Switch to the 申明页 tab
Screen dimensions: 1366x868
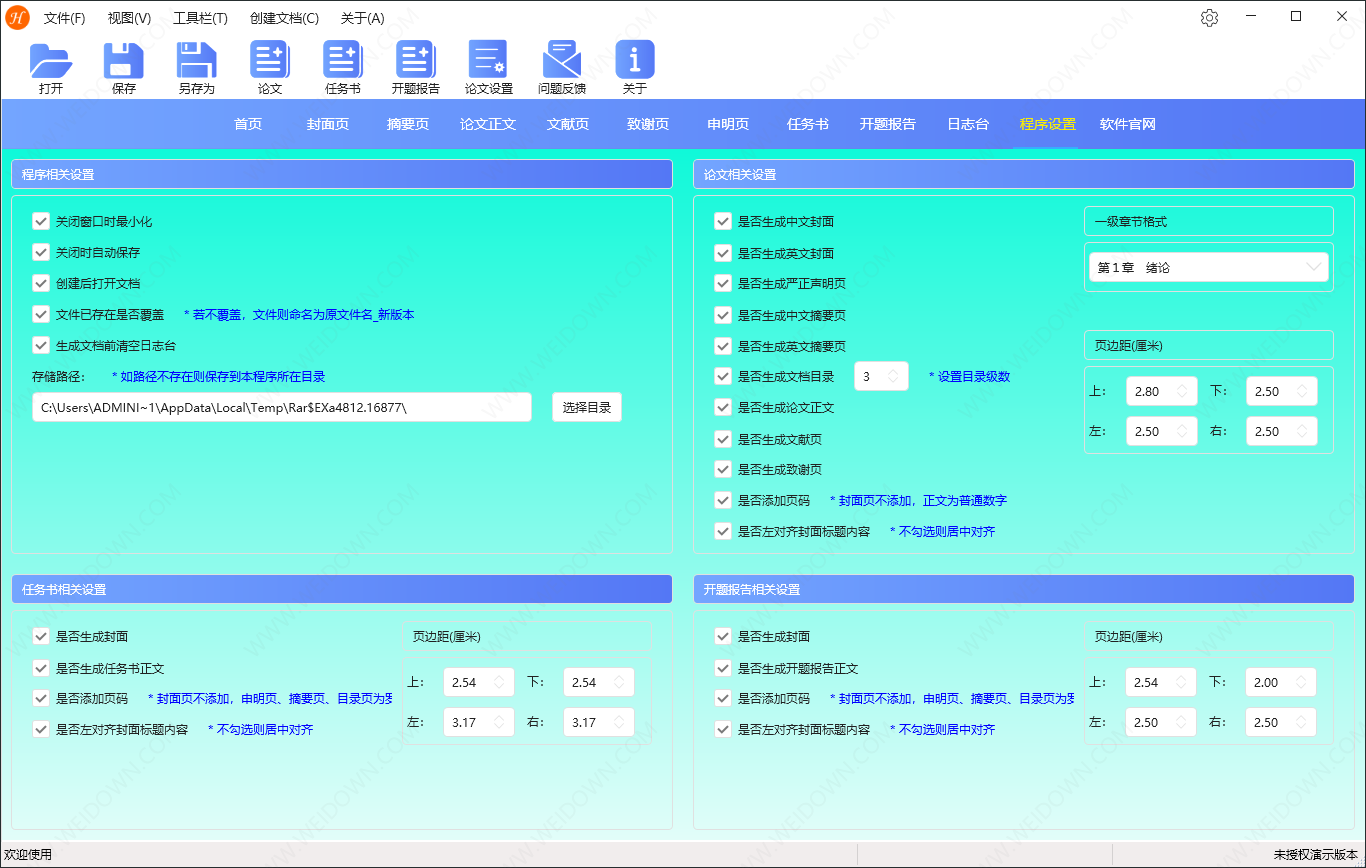(x=728, y=124)
